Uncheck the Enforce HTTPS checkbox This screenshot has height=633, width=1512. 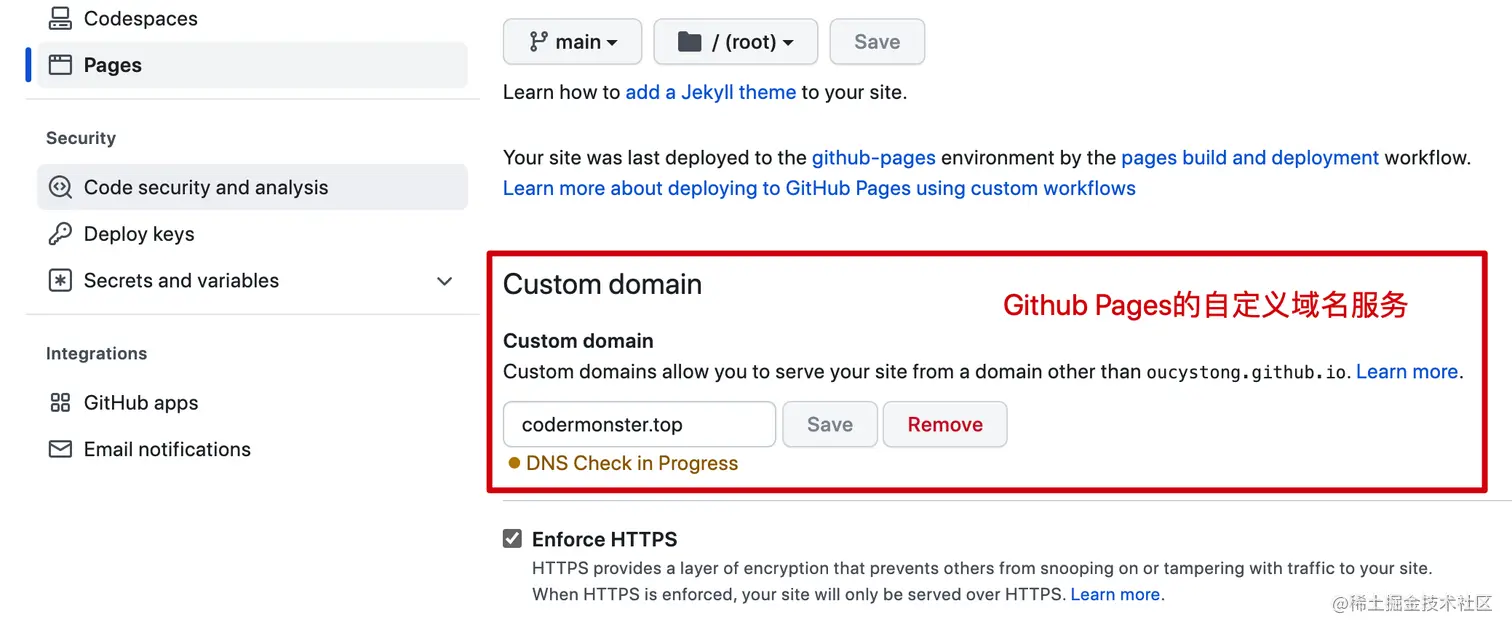pos(512,539)
